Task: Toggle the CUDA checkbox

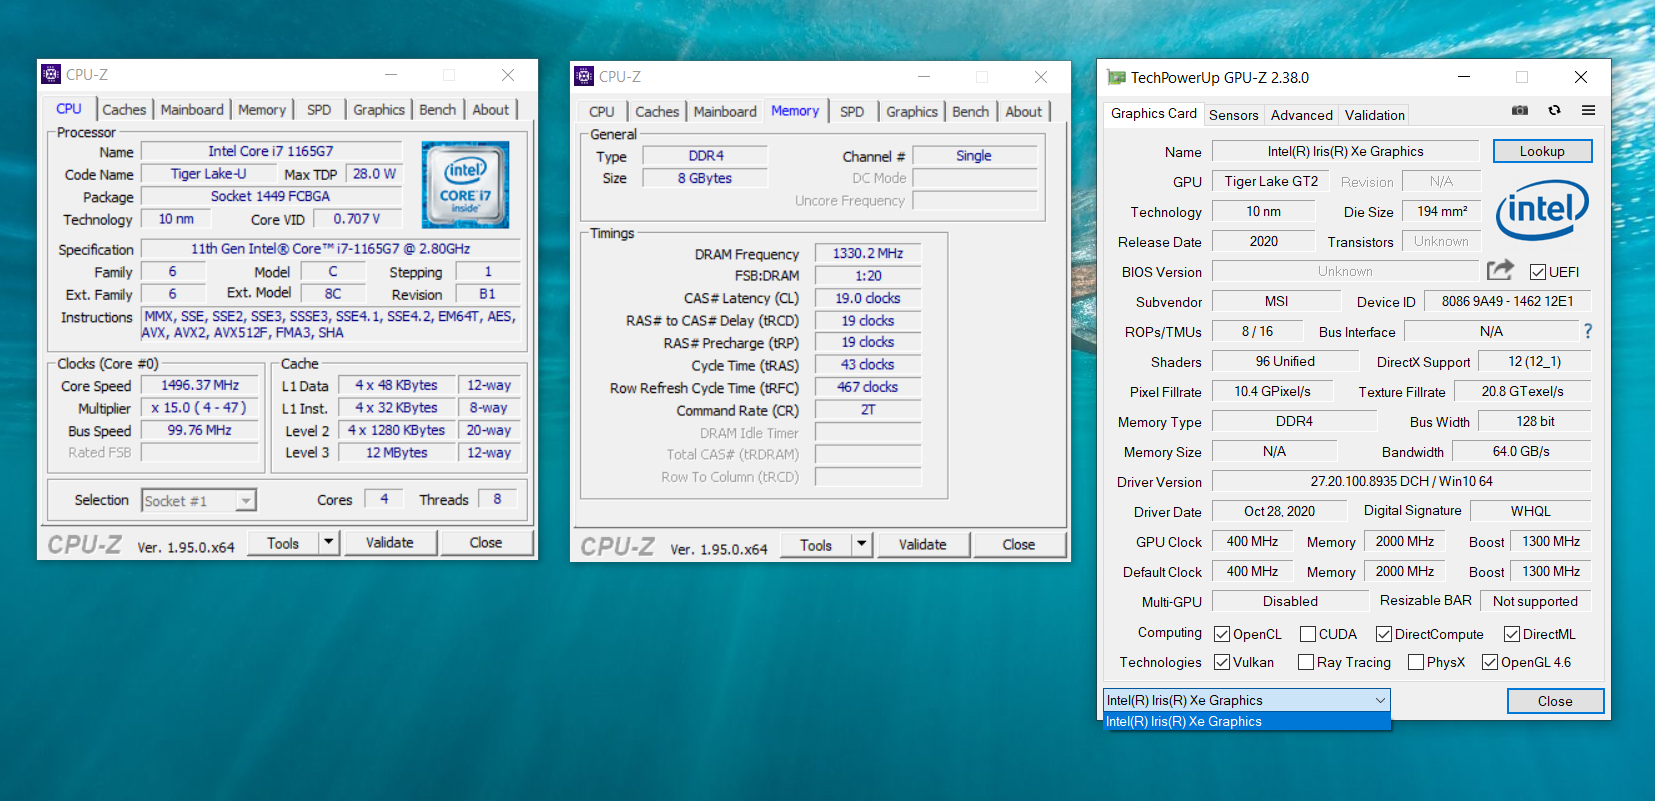Action: (x=1308, y=634)
